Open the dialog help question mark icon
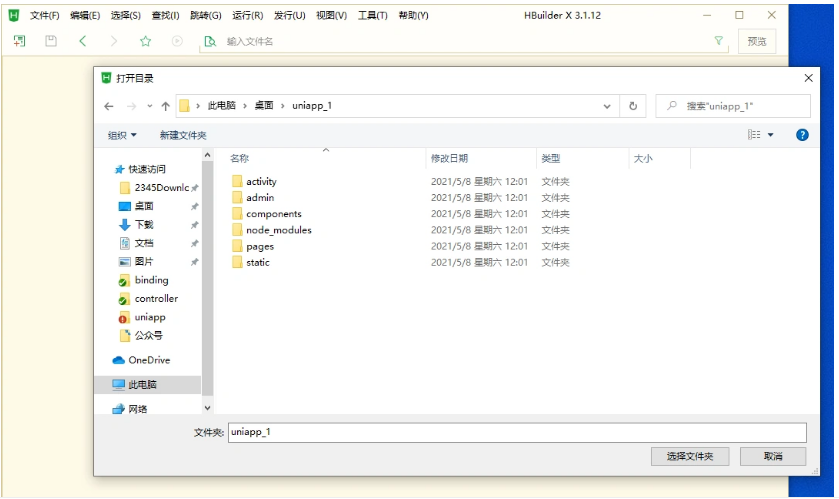This screenshot has height=499, width=839. click(801, 135)
